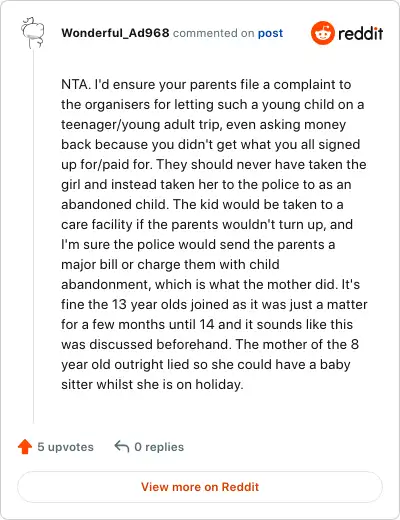The width and height of the screenshot is (400, 520).
Task: Click the line ending "sitter whilst she is on holiday."
Action: click(152, 384)
